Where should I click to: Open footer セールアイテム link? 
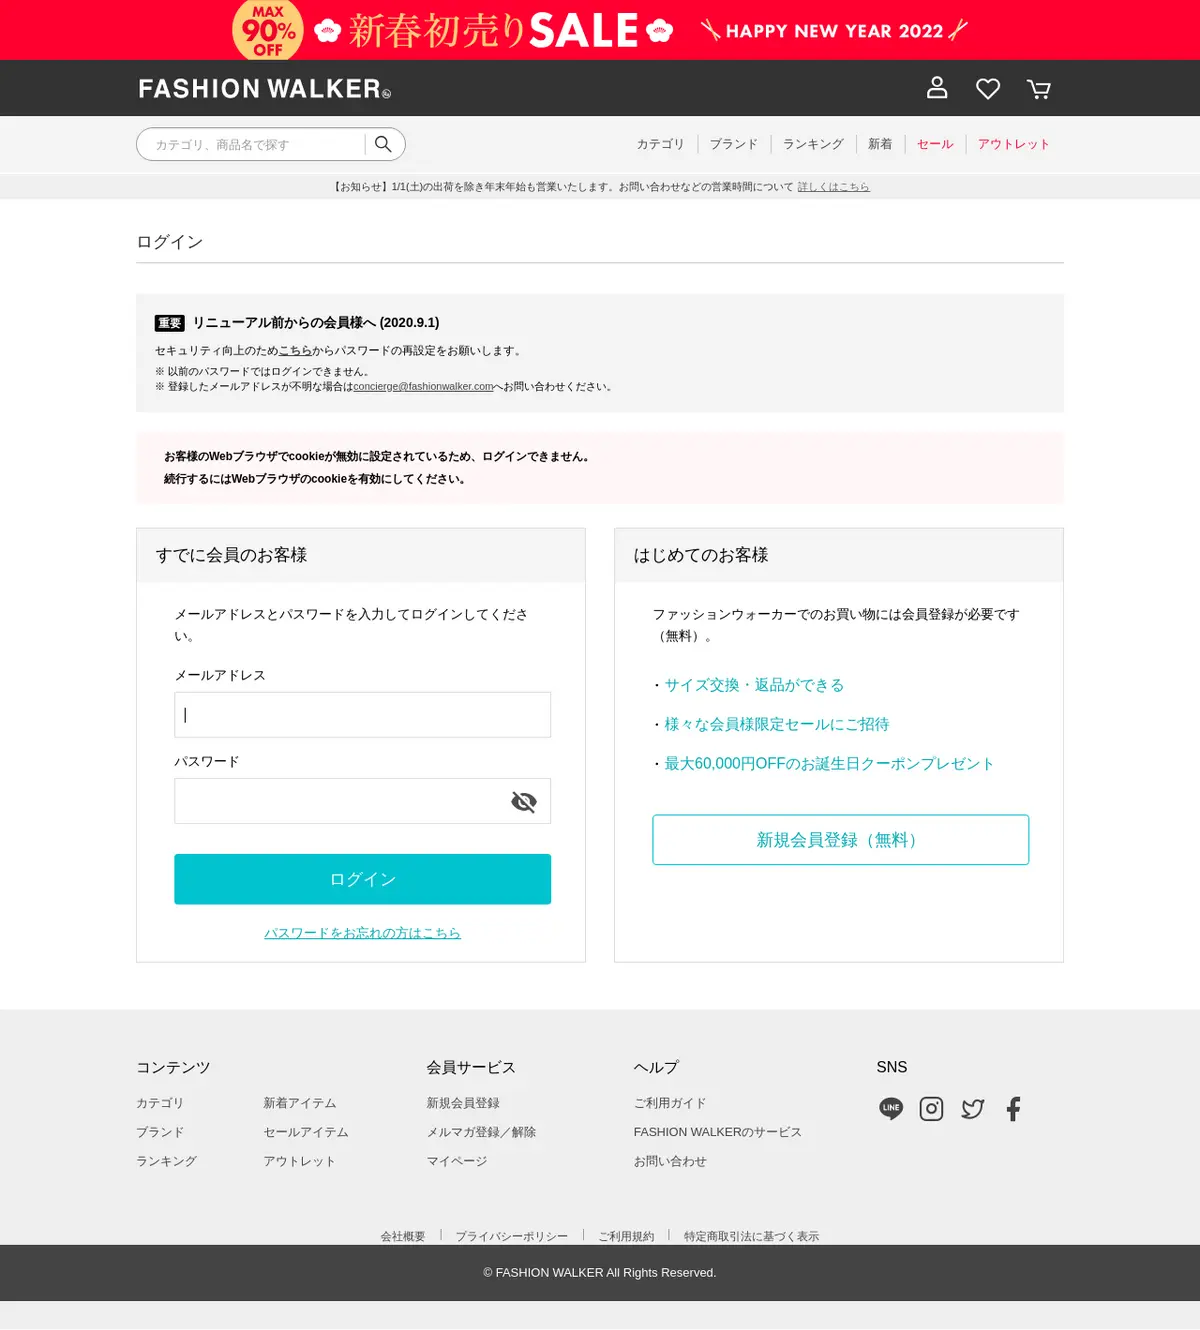tap(306, 1132)
